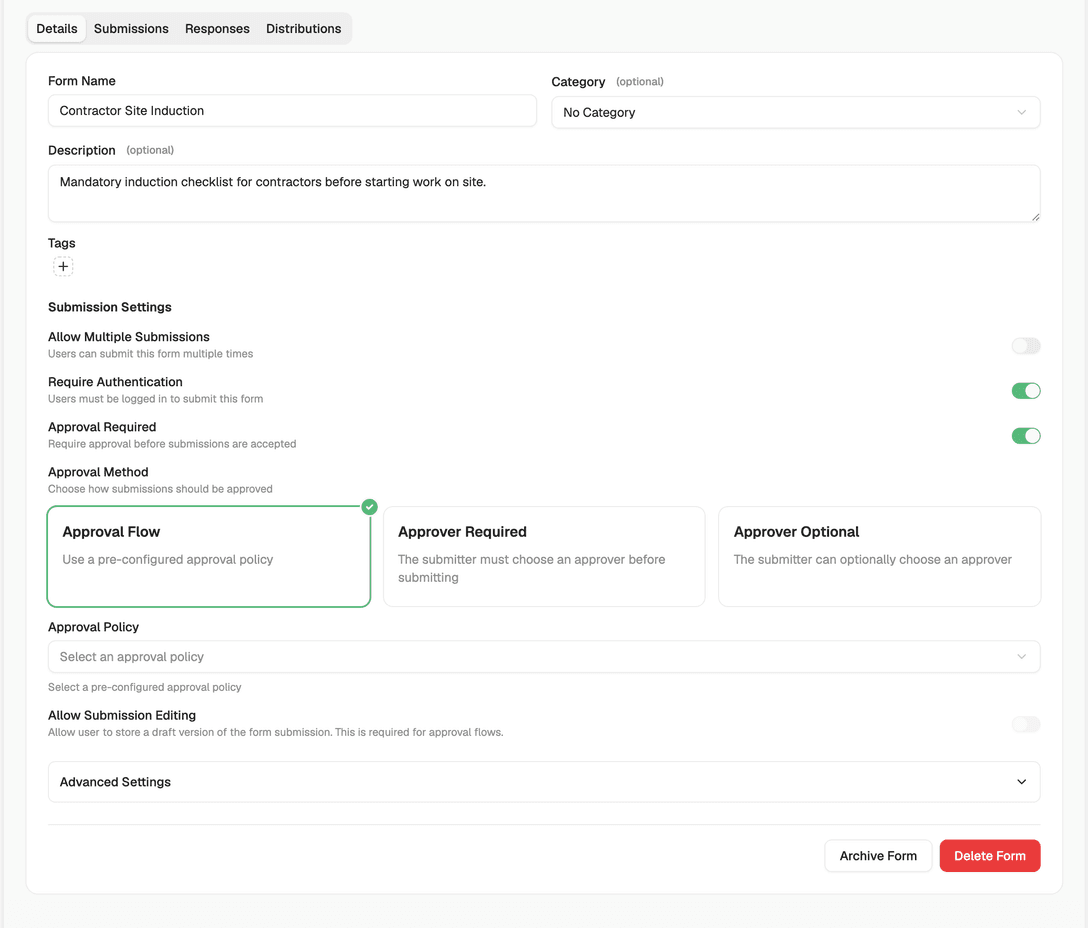The image size is (1088, 928).
Task: Open the Submissions tab
Action: pos(131,28)
